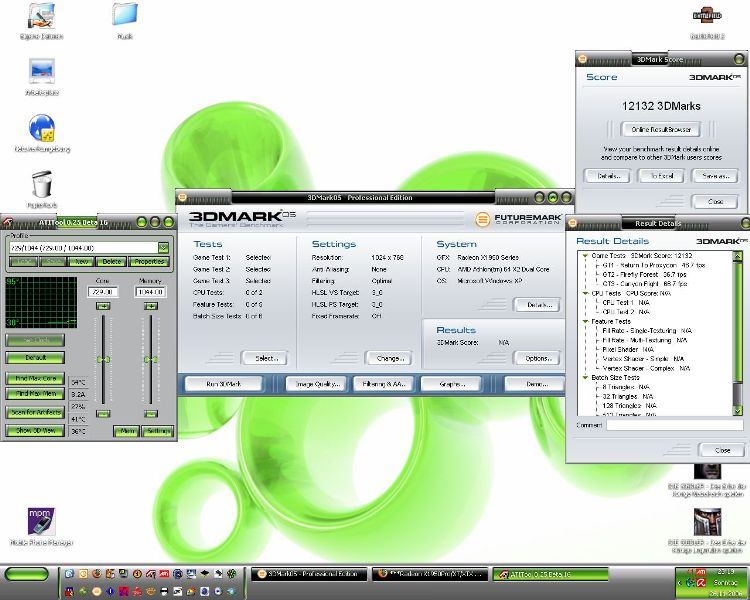Viewport: 750px width, 600px height.
Task: Collapse the CPU Tests tree node
Action: [x=585, y=293]
